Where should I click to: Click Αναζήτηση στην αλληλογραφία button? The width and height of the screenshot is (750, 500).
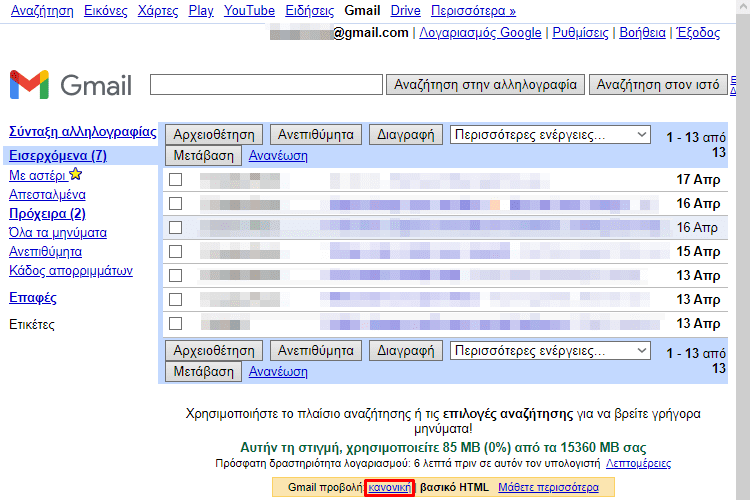click(x=485, y=85)
